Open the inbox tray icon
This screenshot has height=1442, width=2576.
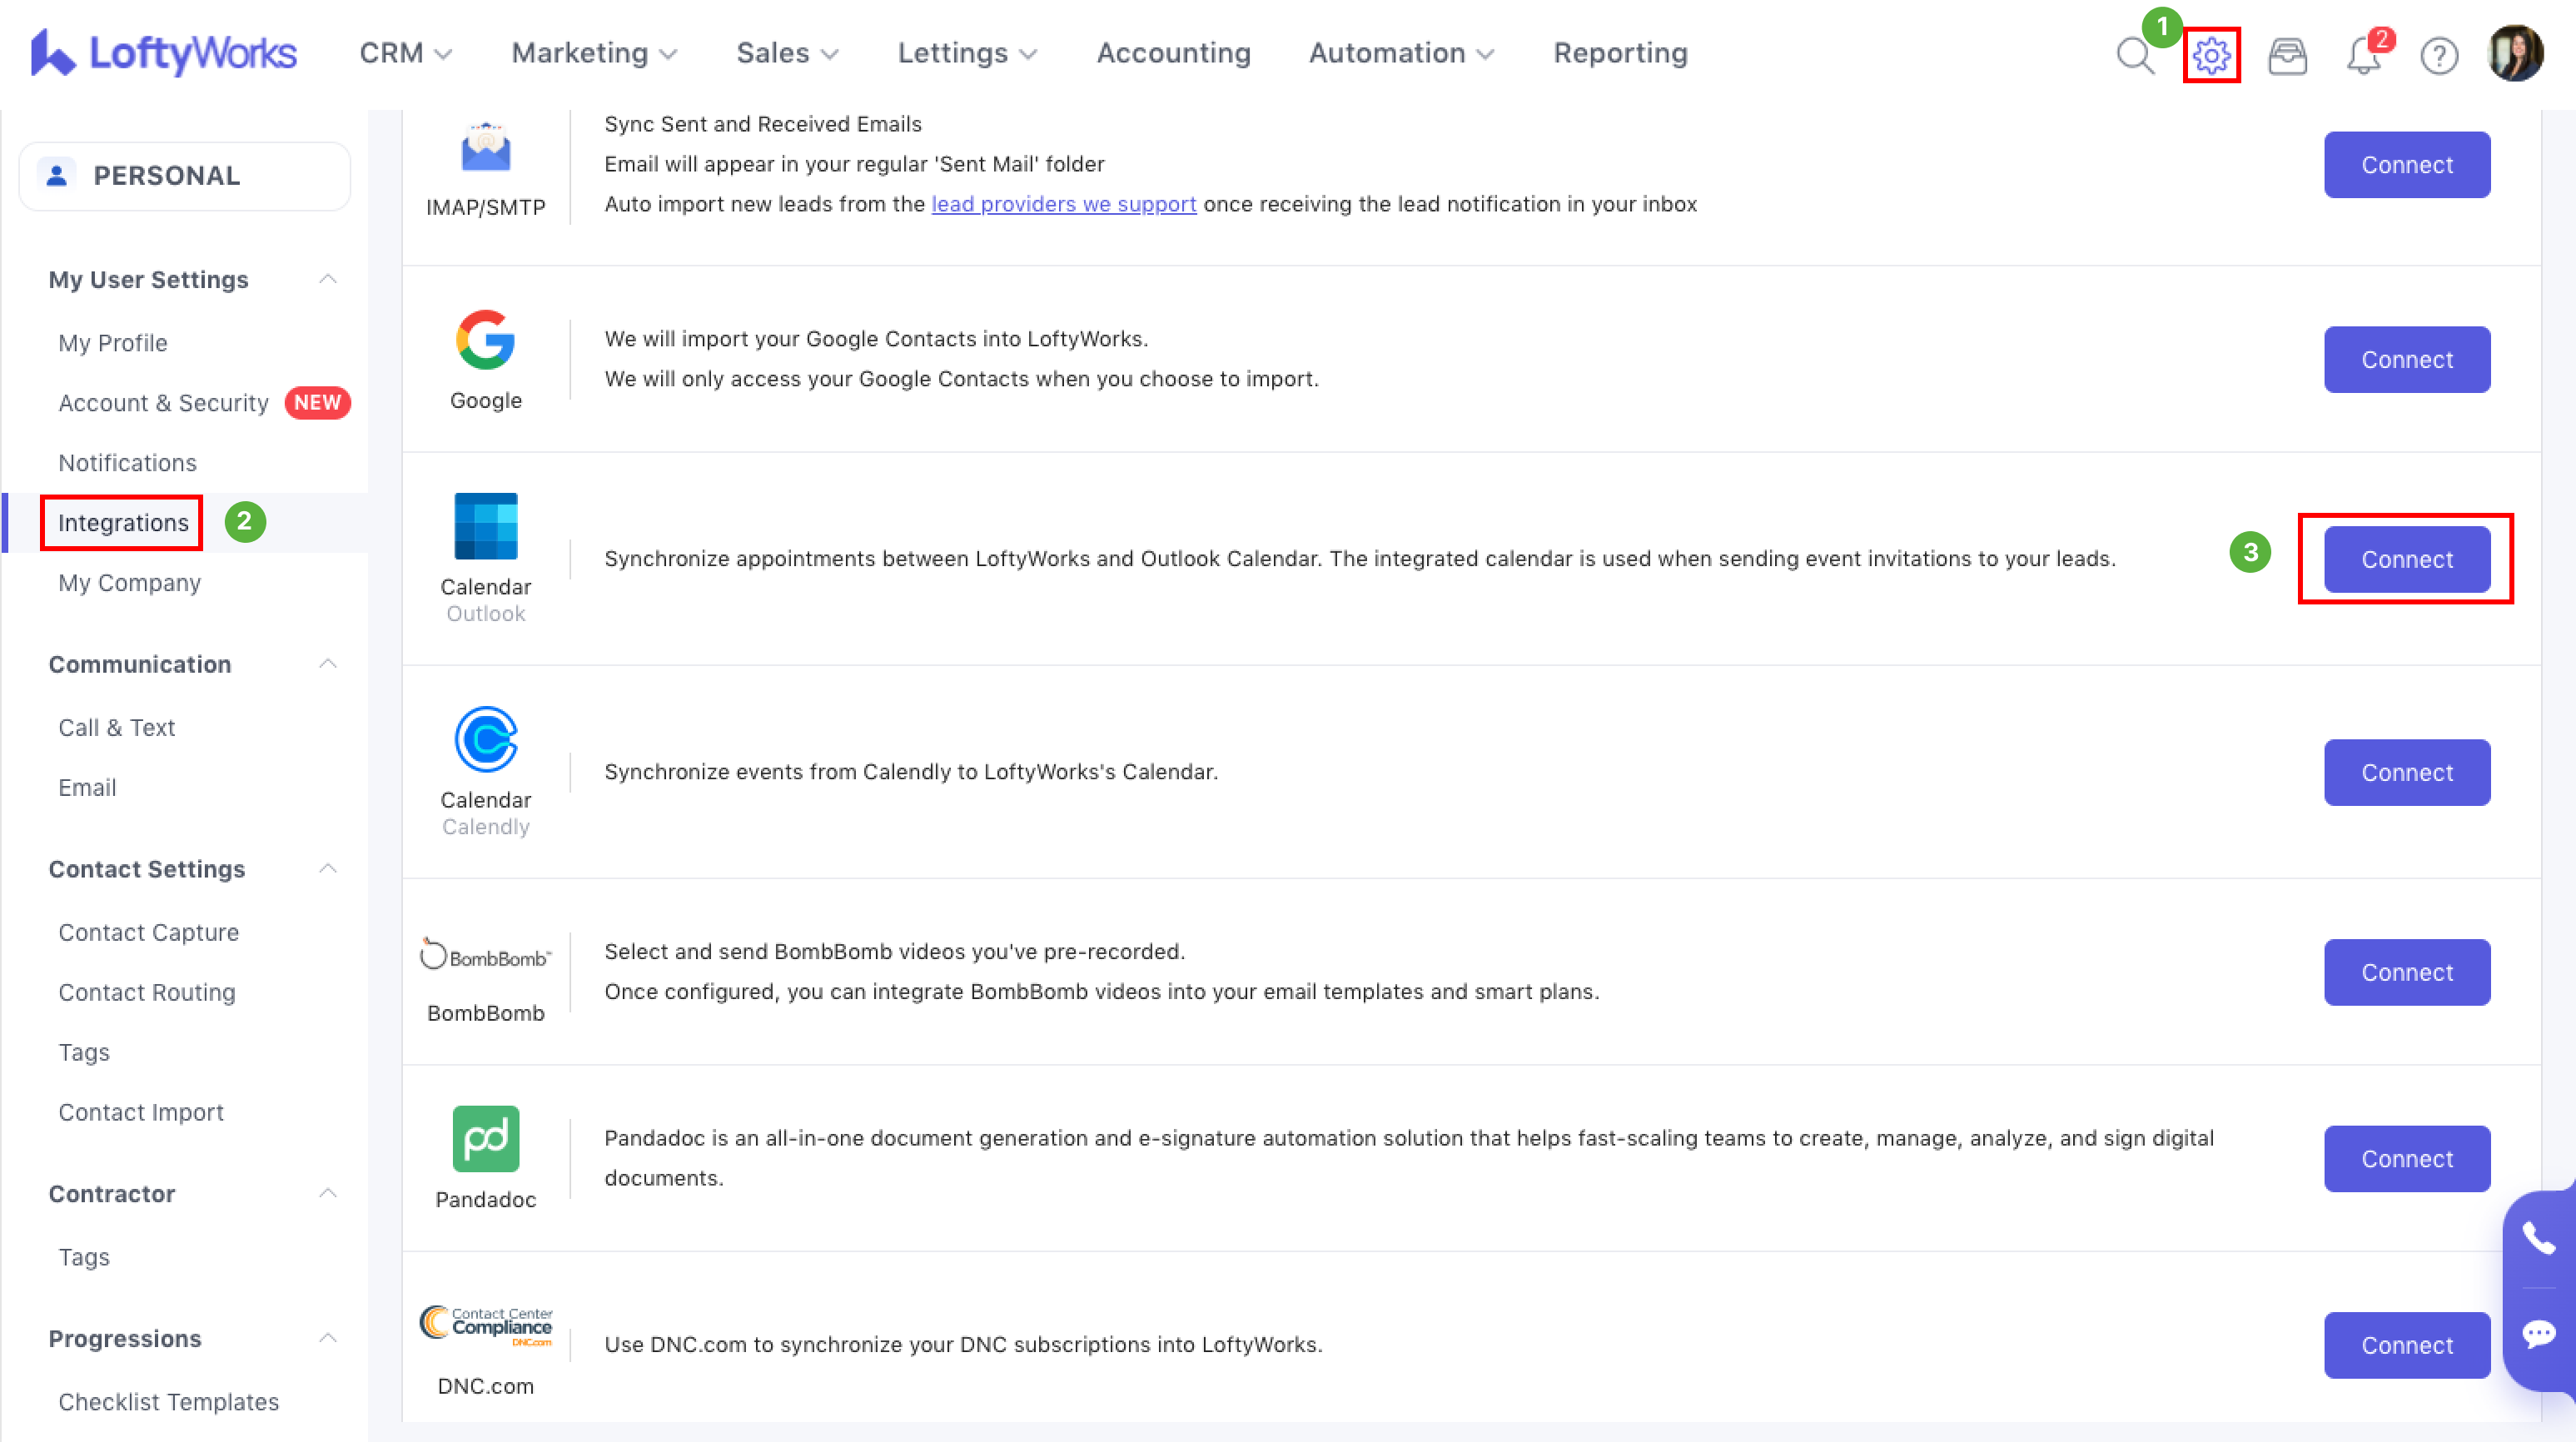click(x=2287, y=55)
